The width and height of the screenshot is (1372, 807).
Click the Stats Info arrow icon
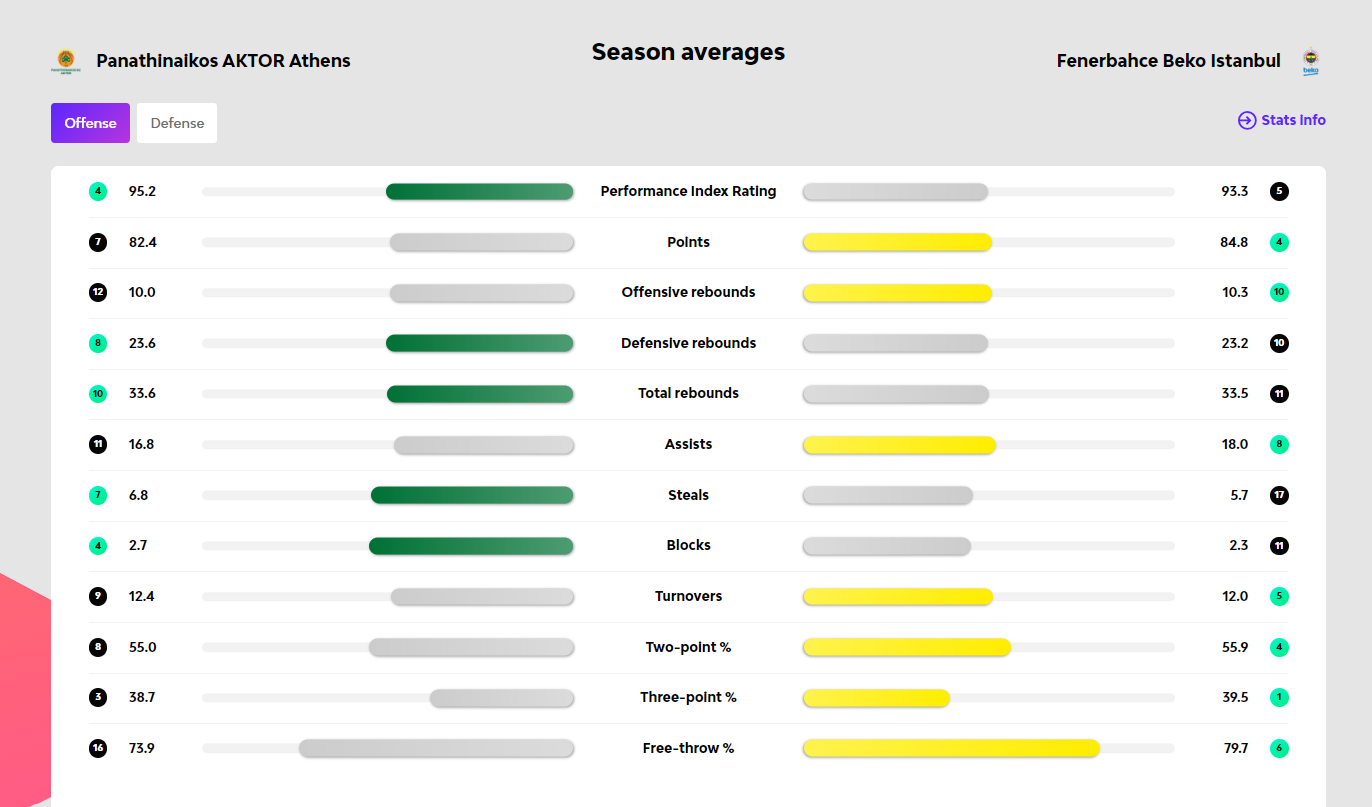point(1247,120)
